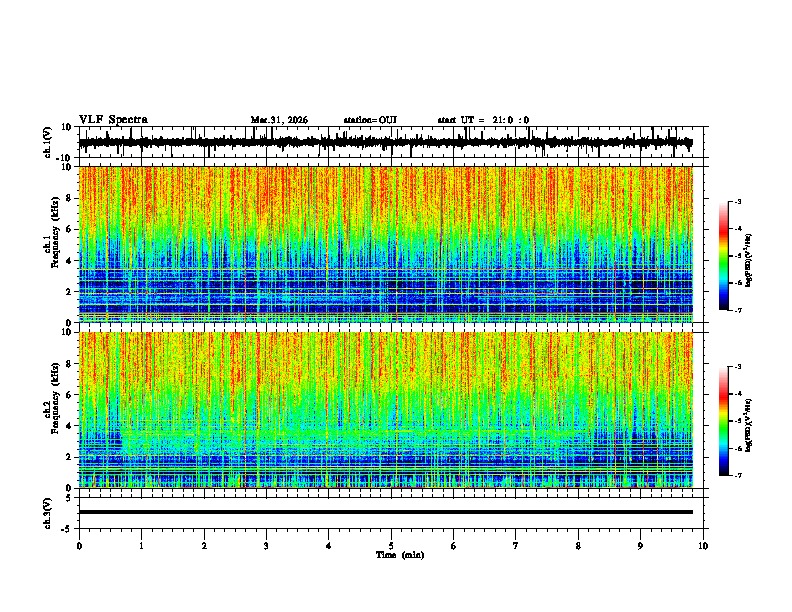Click the "station=OUJ" header label
This screenshot has height=612, width=792.
370,120
